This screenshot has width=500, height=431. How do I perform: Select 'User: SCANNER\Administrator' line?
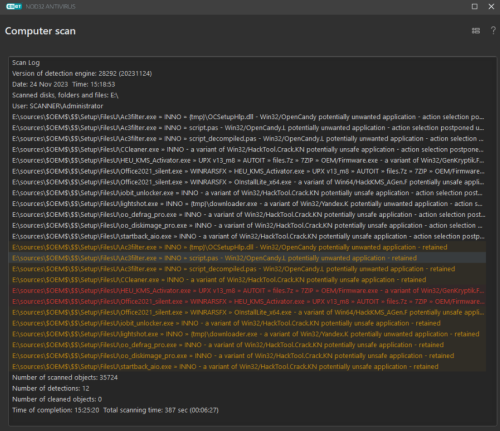coord(58,106)
